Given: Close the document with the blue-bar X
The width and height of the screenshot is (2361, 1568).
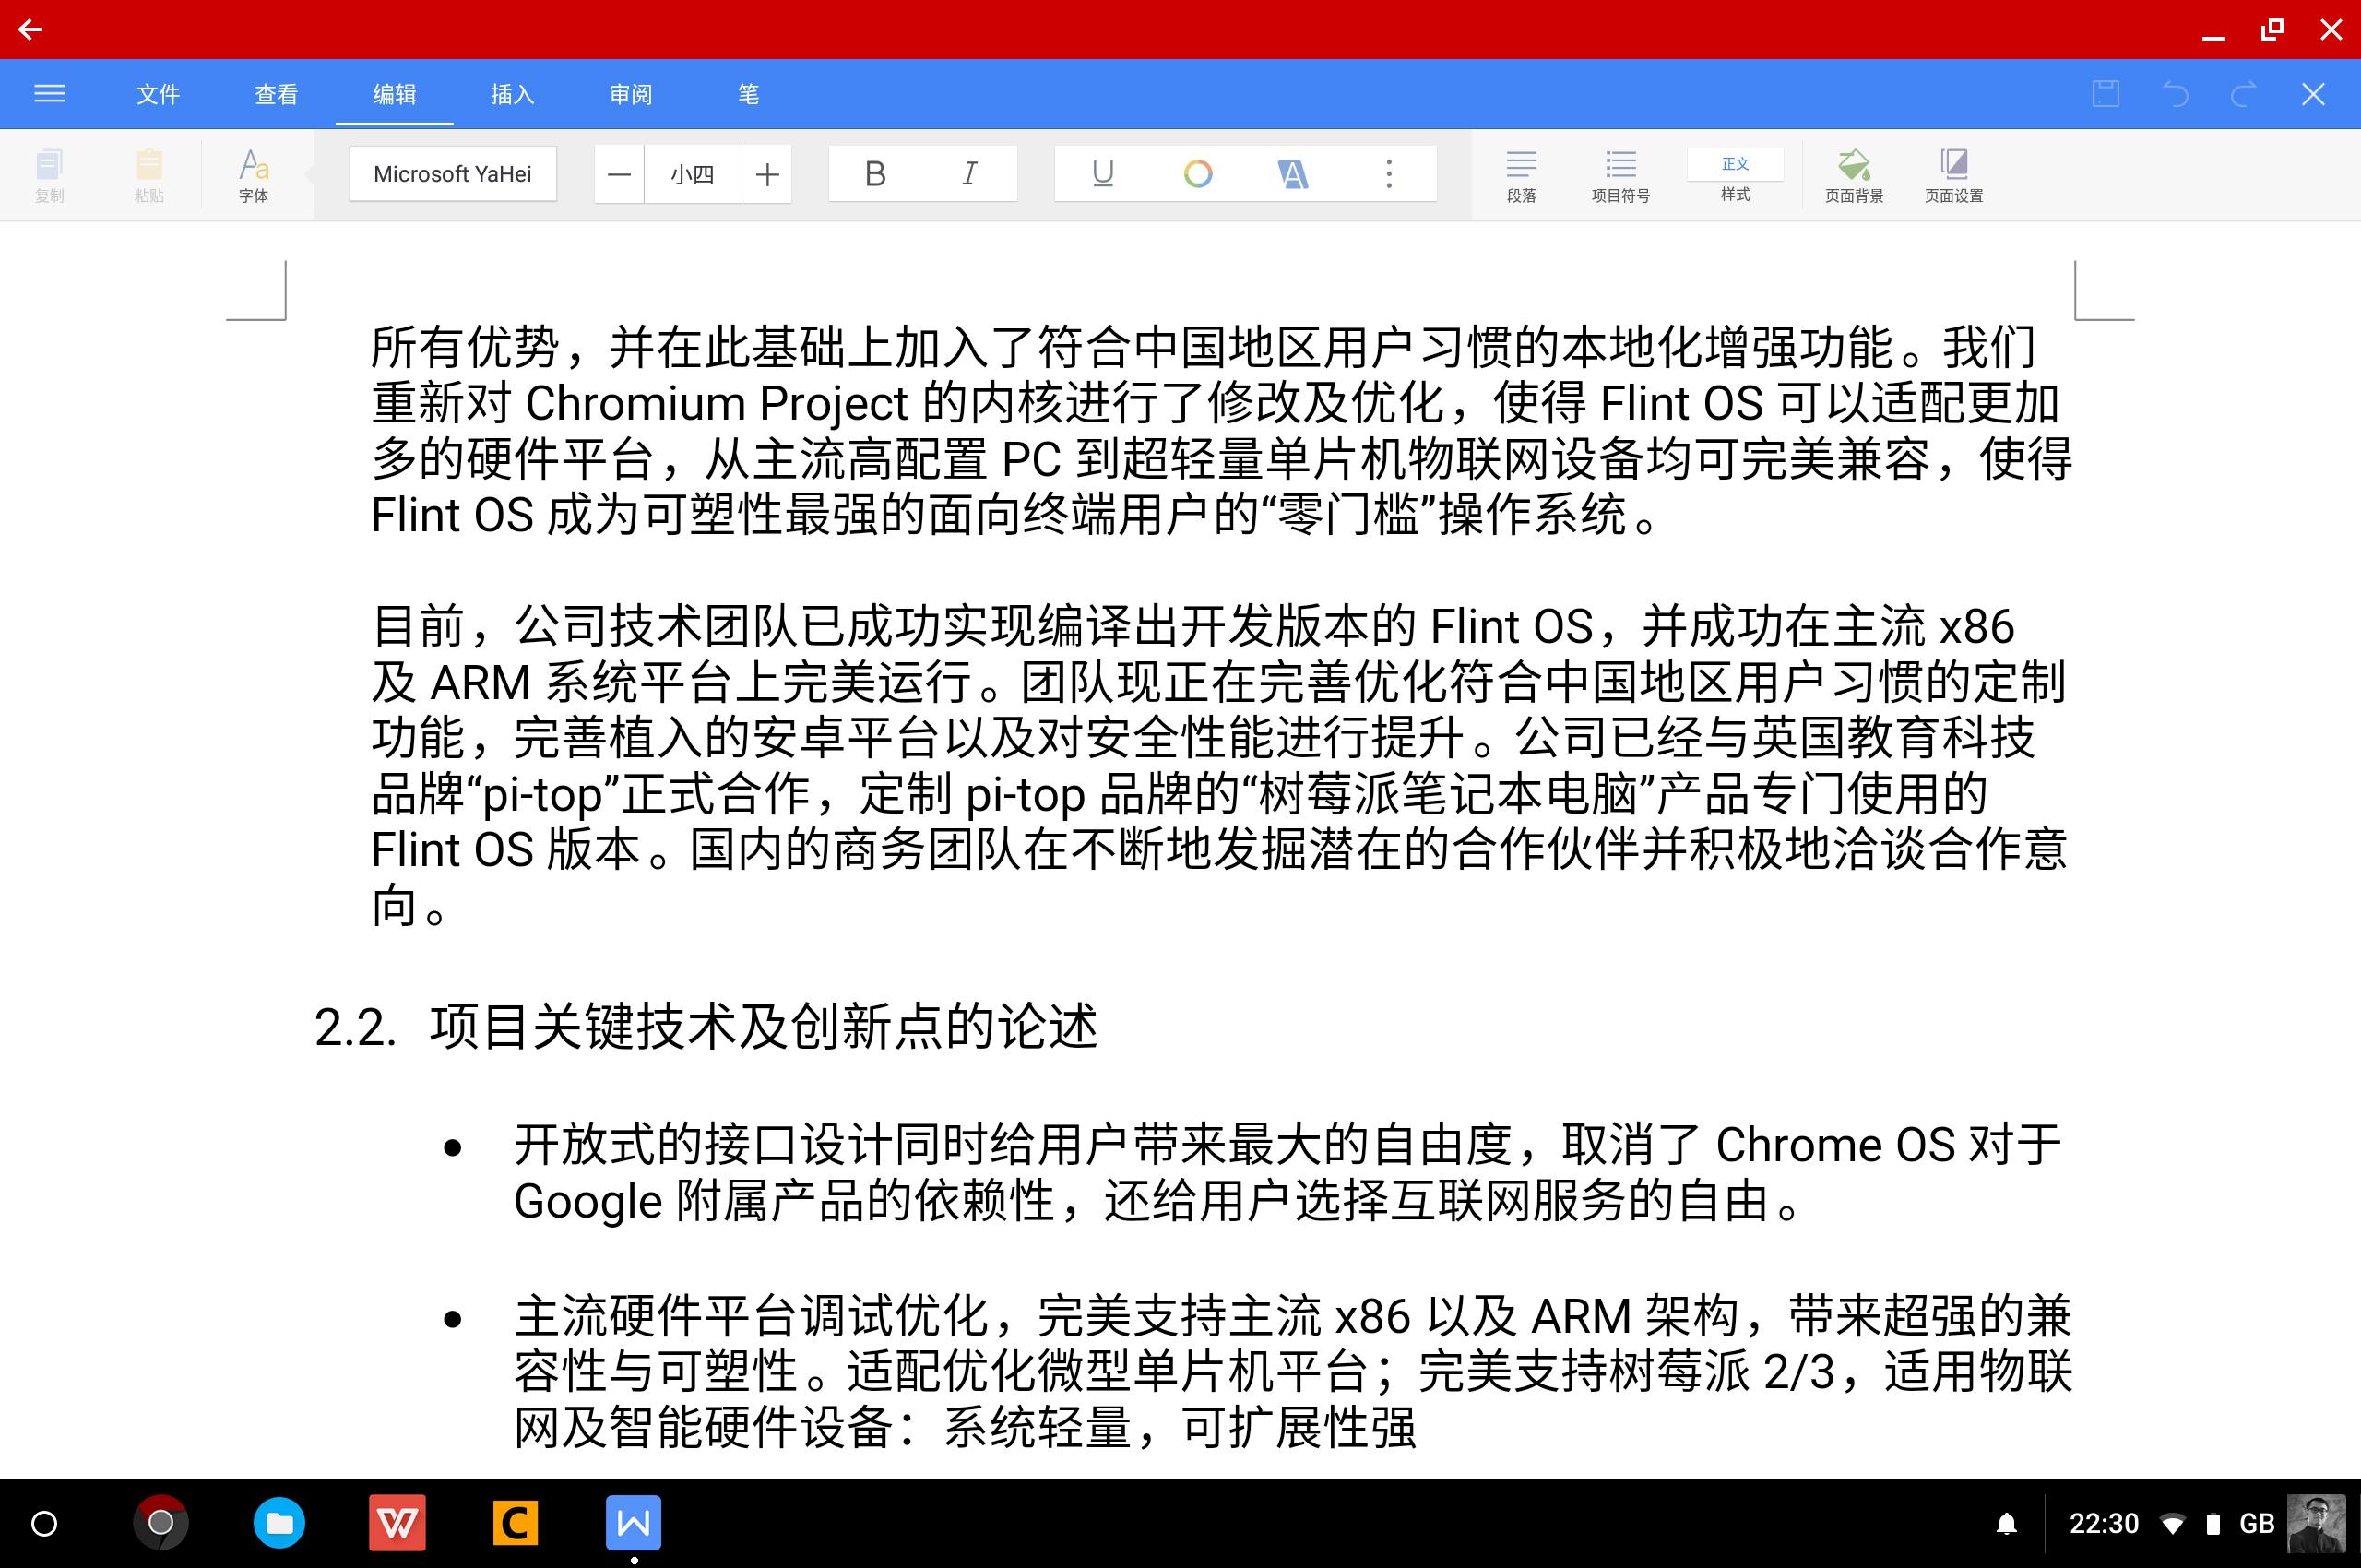Looking at the screenshot, I should click(2313, 94).
